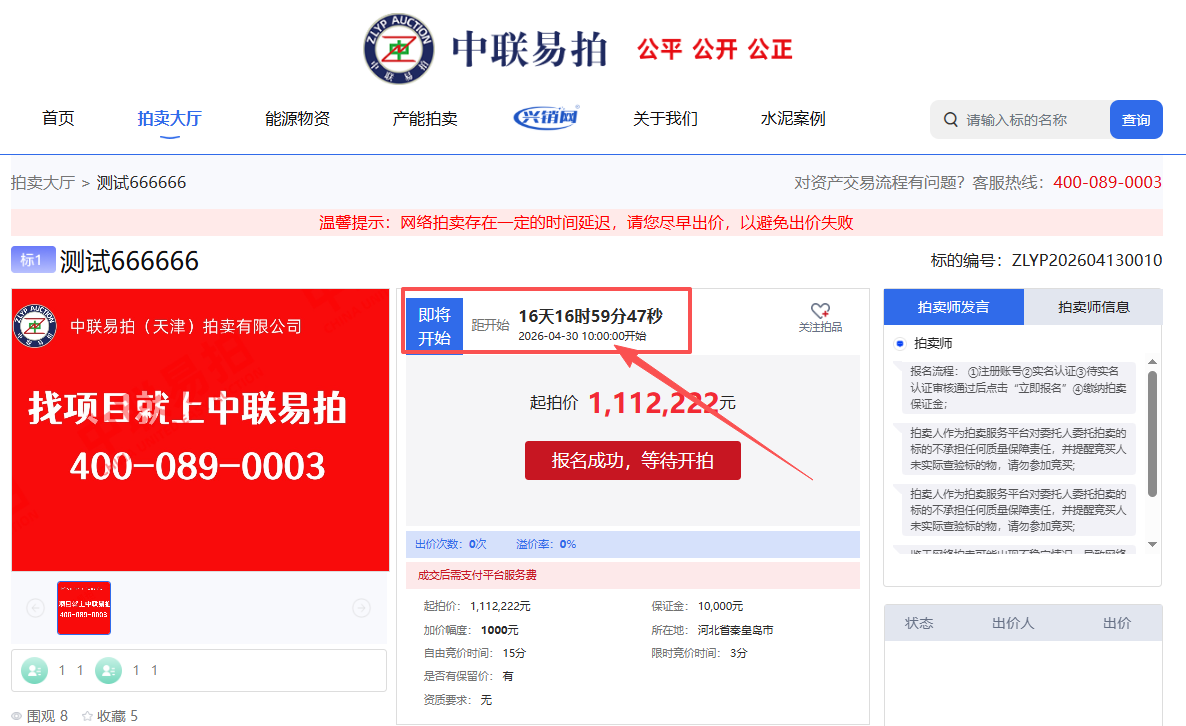Viewport: 1186px width, 726px height.
Task: Click the previous image arrow under gallery
Action: (x=36, y=608)
